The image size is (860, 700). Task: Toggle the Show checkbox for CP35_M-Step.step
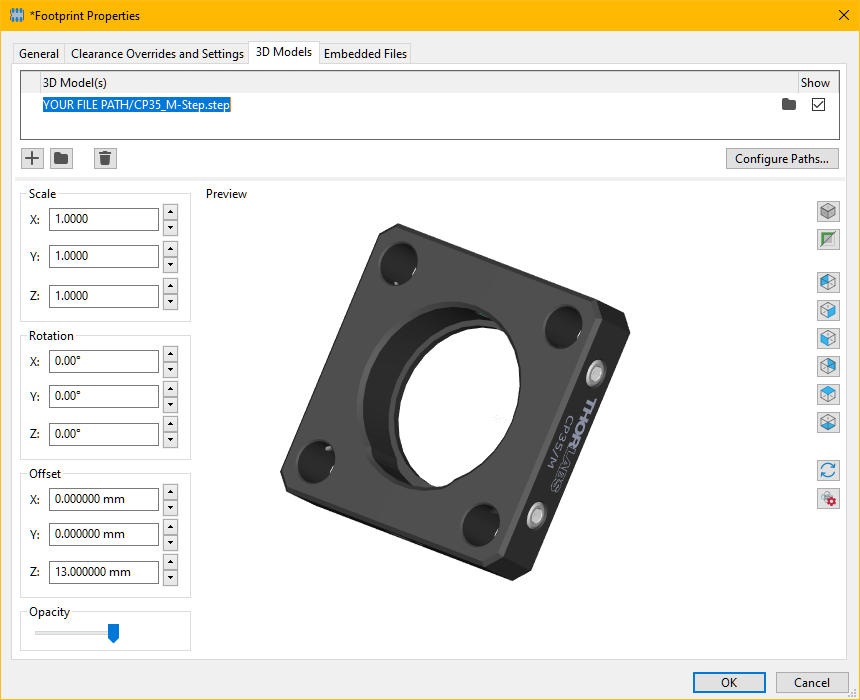[818, 103]
